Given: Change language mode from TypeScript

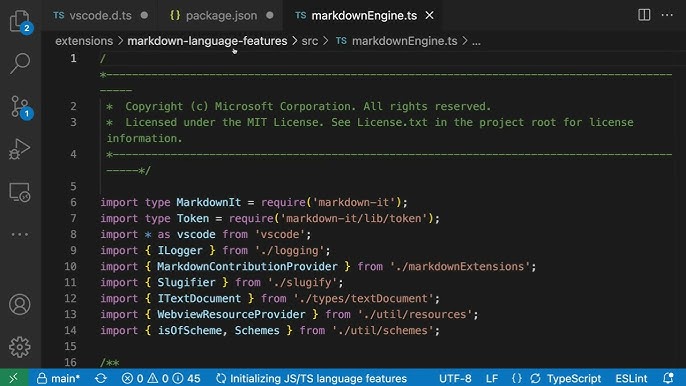Looking at the screenshot, I should coord(574,378).
